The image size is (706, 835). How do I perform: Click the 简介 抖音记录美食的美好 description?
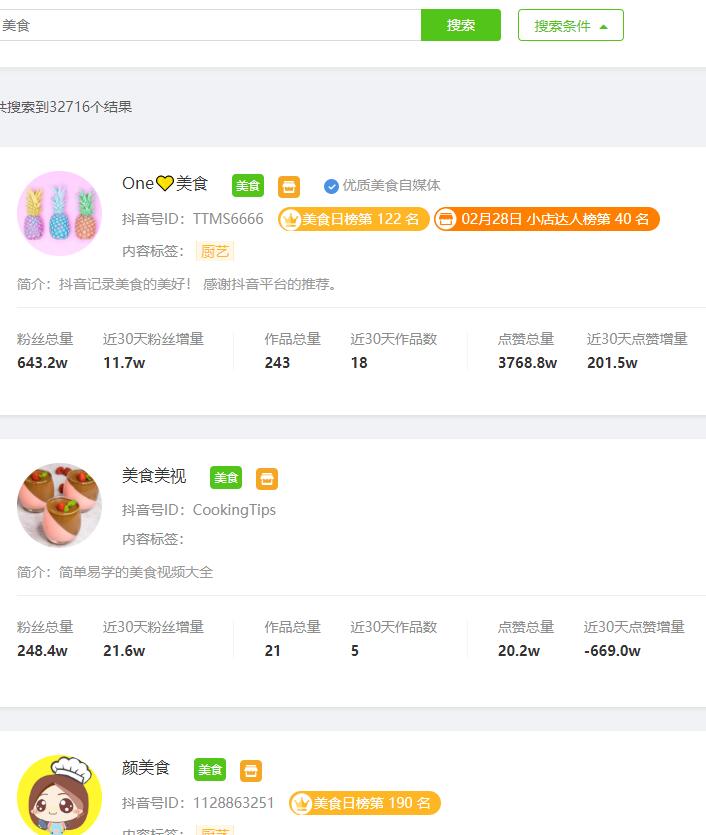pyautogui.click(x=177, y=284)
